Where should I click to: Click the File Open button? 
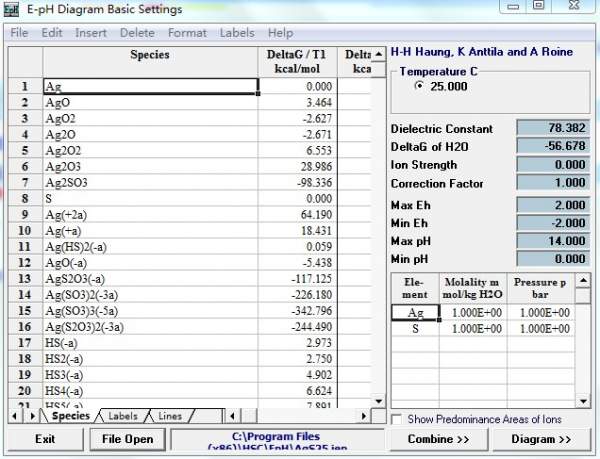point(127,439)
